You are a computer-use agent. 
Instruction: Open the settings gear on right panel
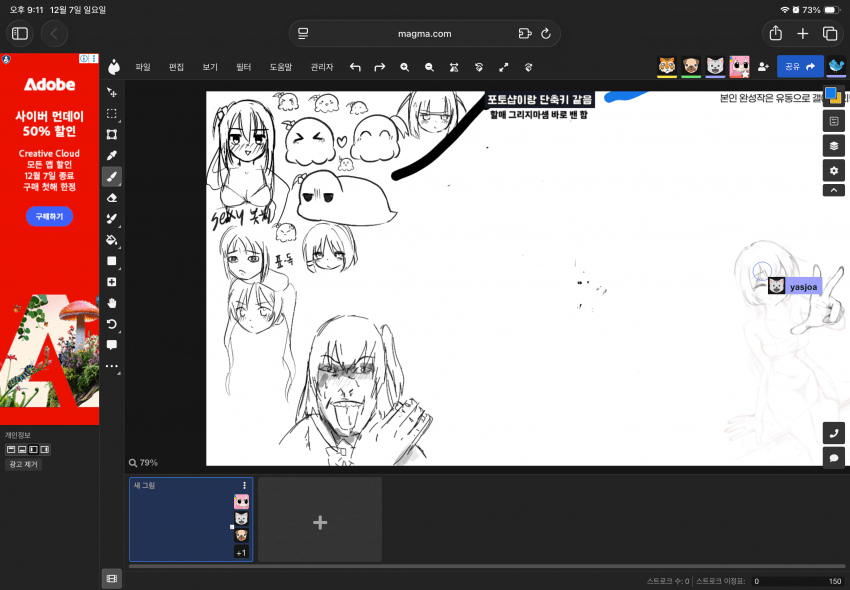(x=834, y=171)
